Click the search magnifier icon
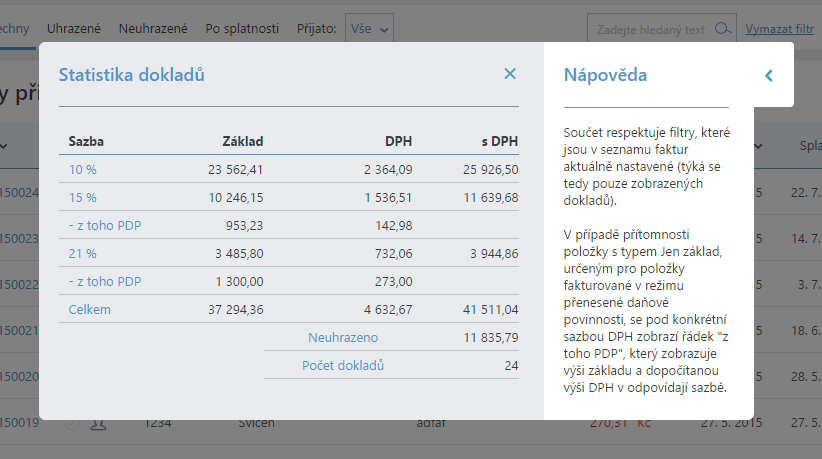 (x=723, y=29)
